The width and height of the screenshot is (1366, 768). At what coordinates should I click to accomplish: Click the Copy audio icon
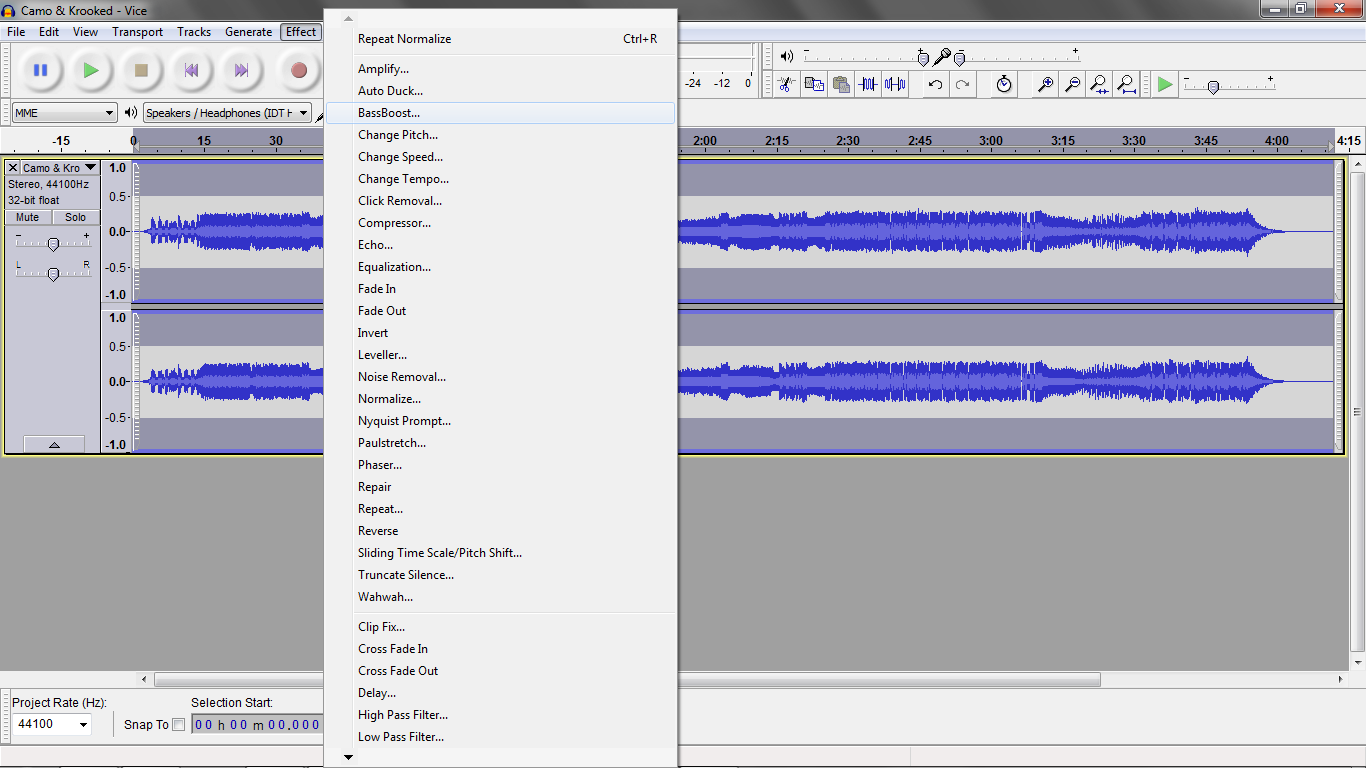click(814, 84)
